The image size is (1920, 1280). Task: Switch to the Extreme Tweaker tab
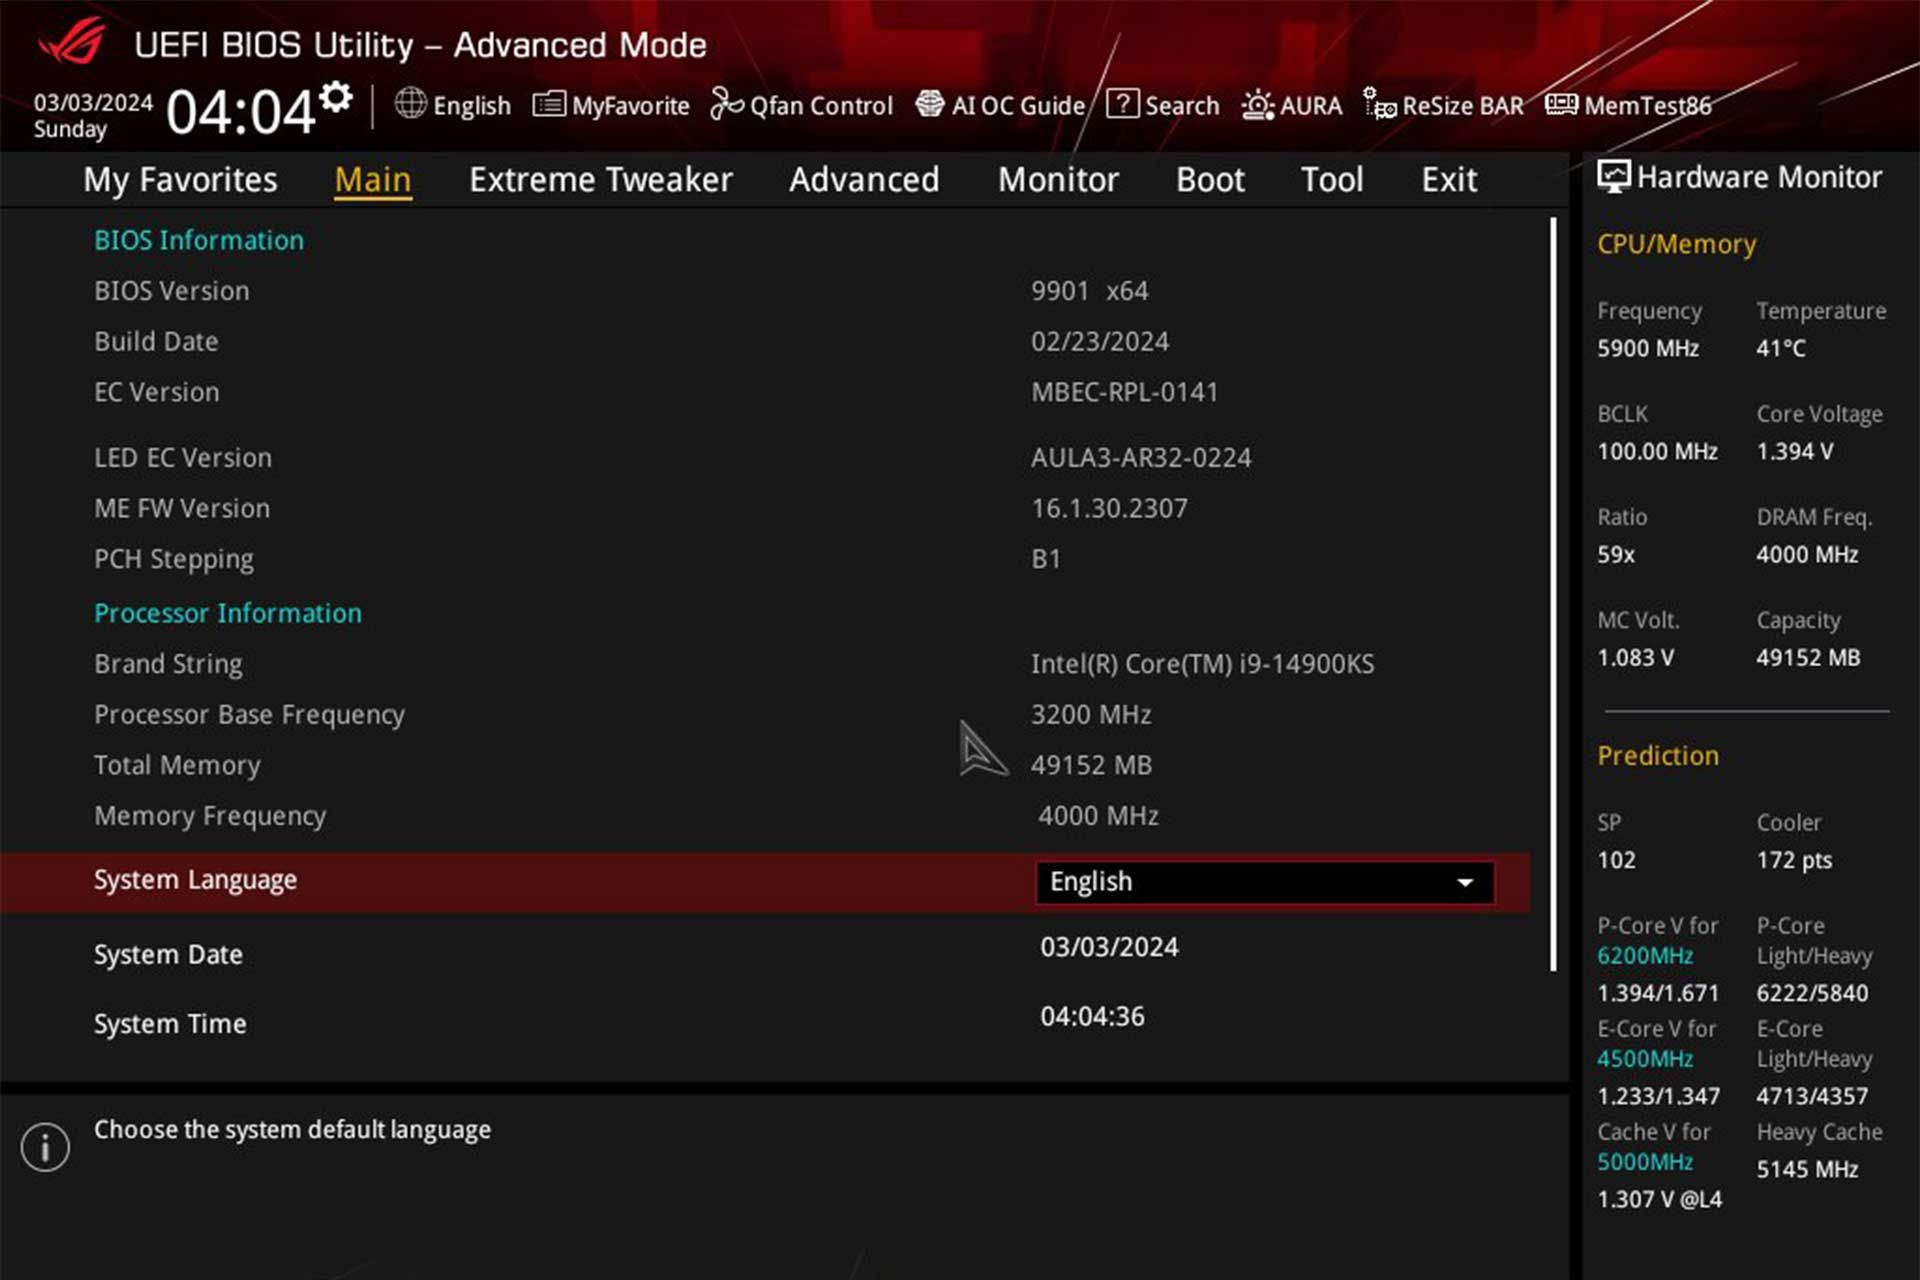[600, 180]
